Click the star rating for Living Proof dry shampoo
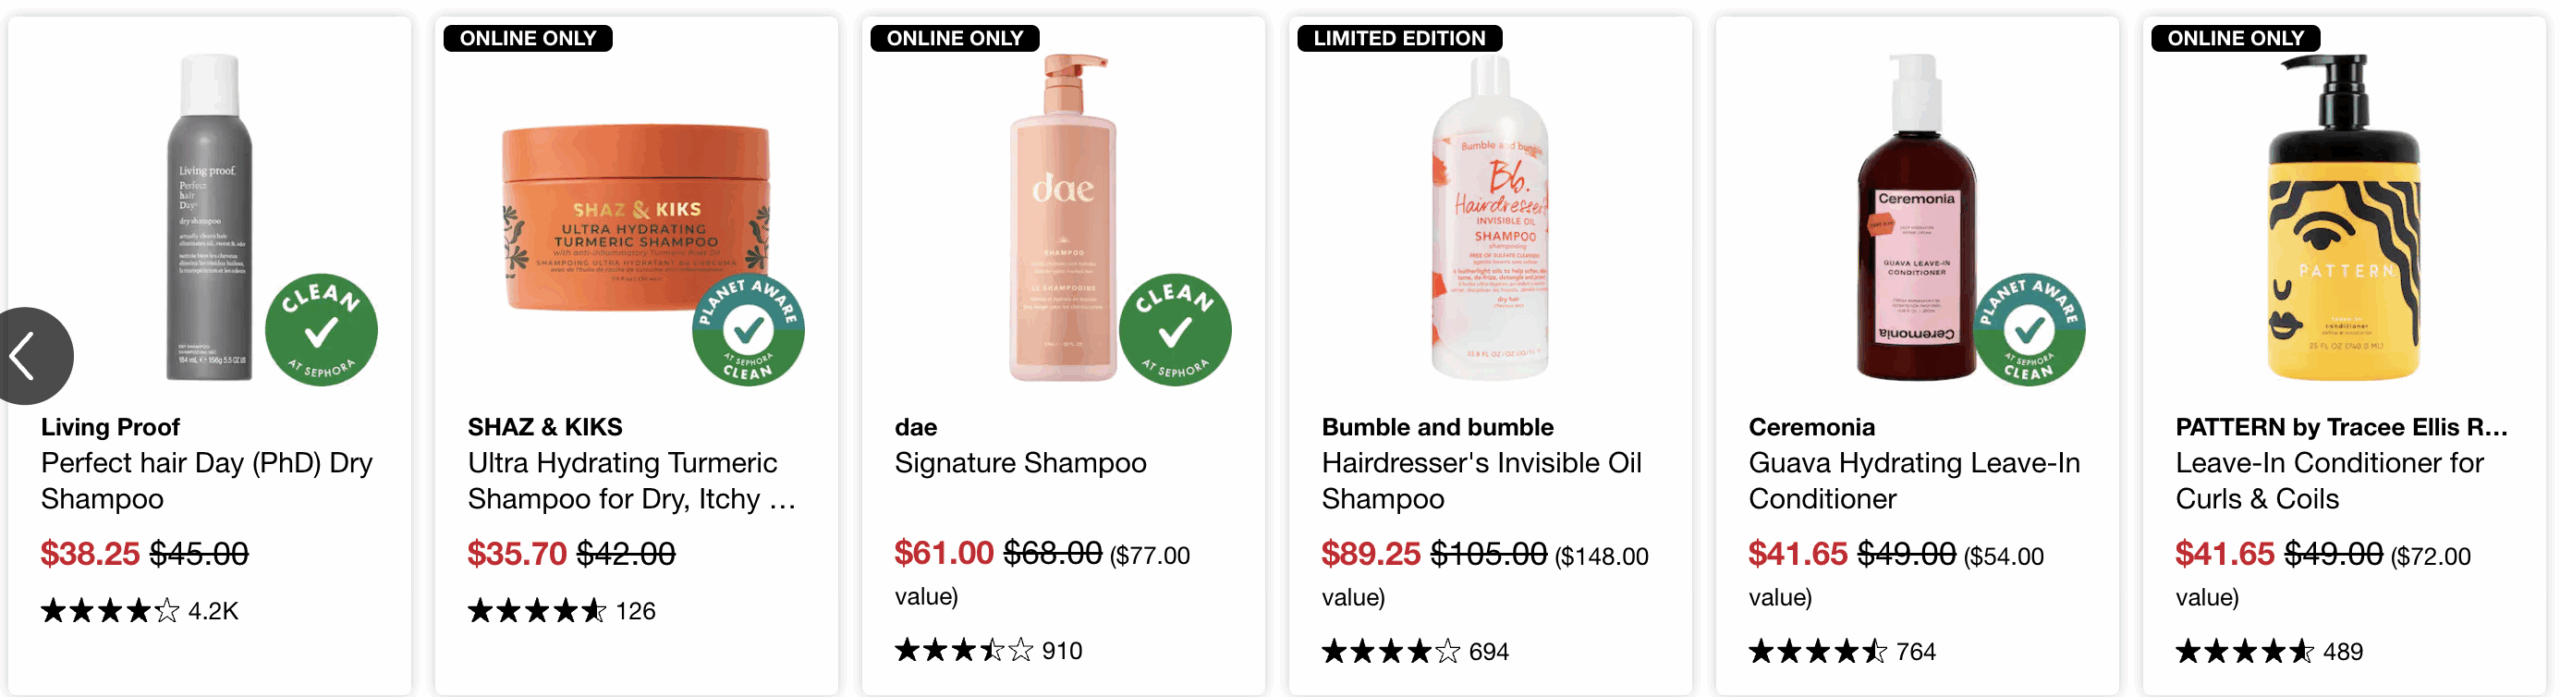Screen dimensions: 2560x697 110,611
